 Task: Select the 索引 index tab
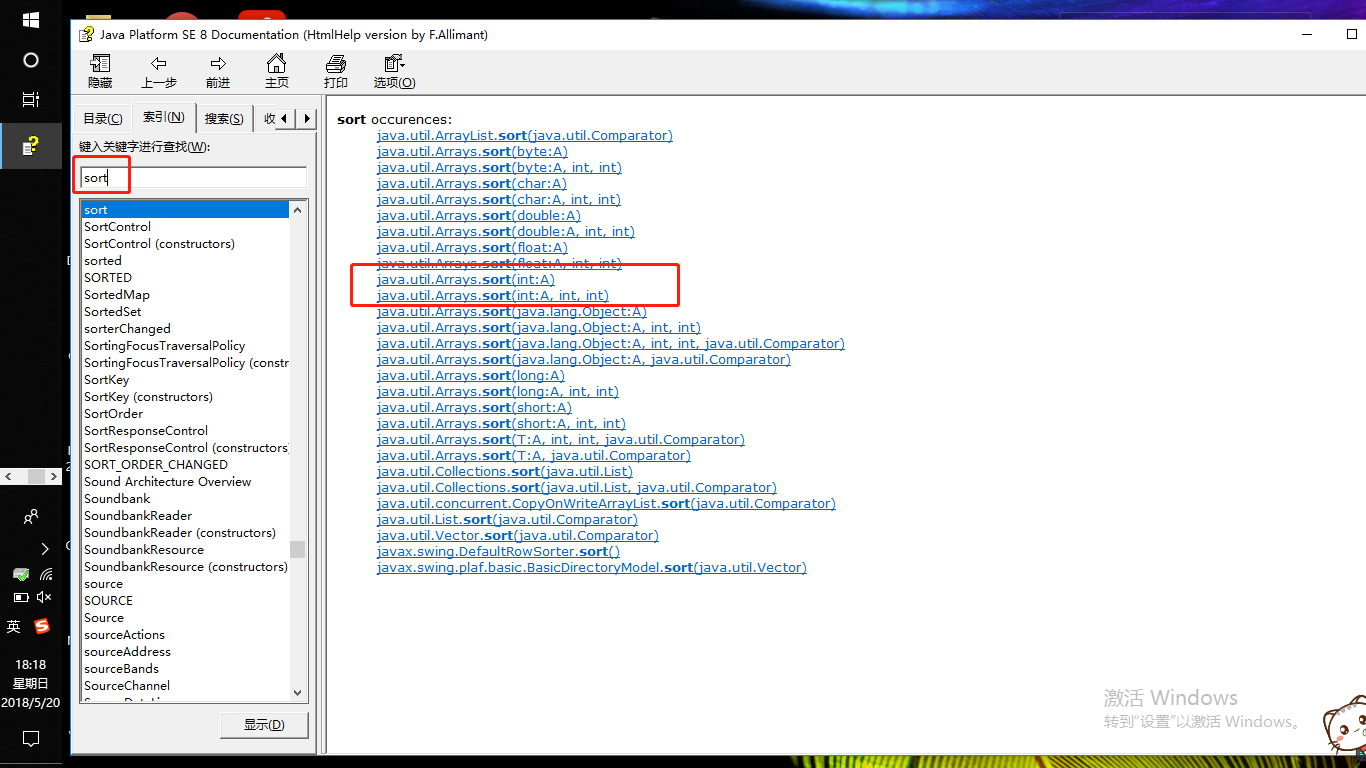click(163, 117)
